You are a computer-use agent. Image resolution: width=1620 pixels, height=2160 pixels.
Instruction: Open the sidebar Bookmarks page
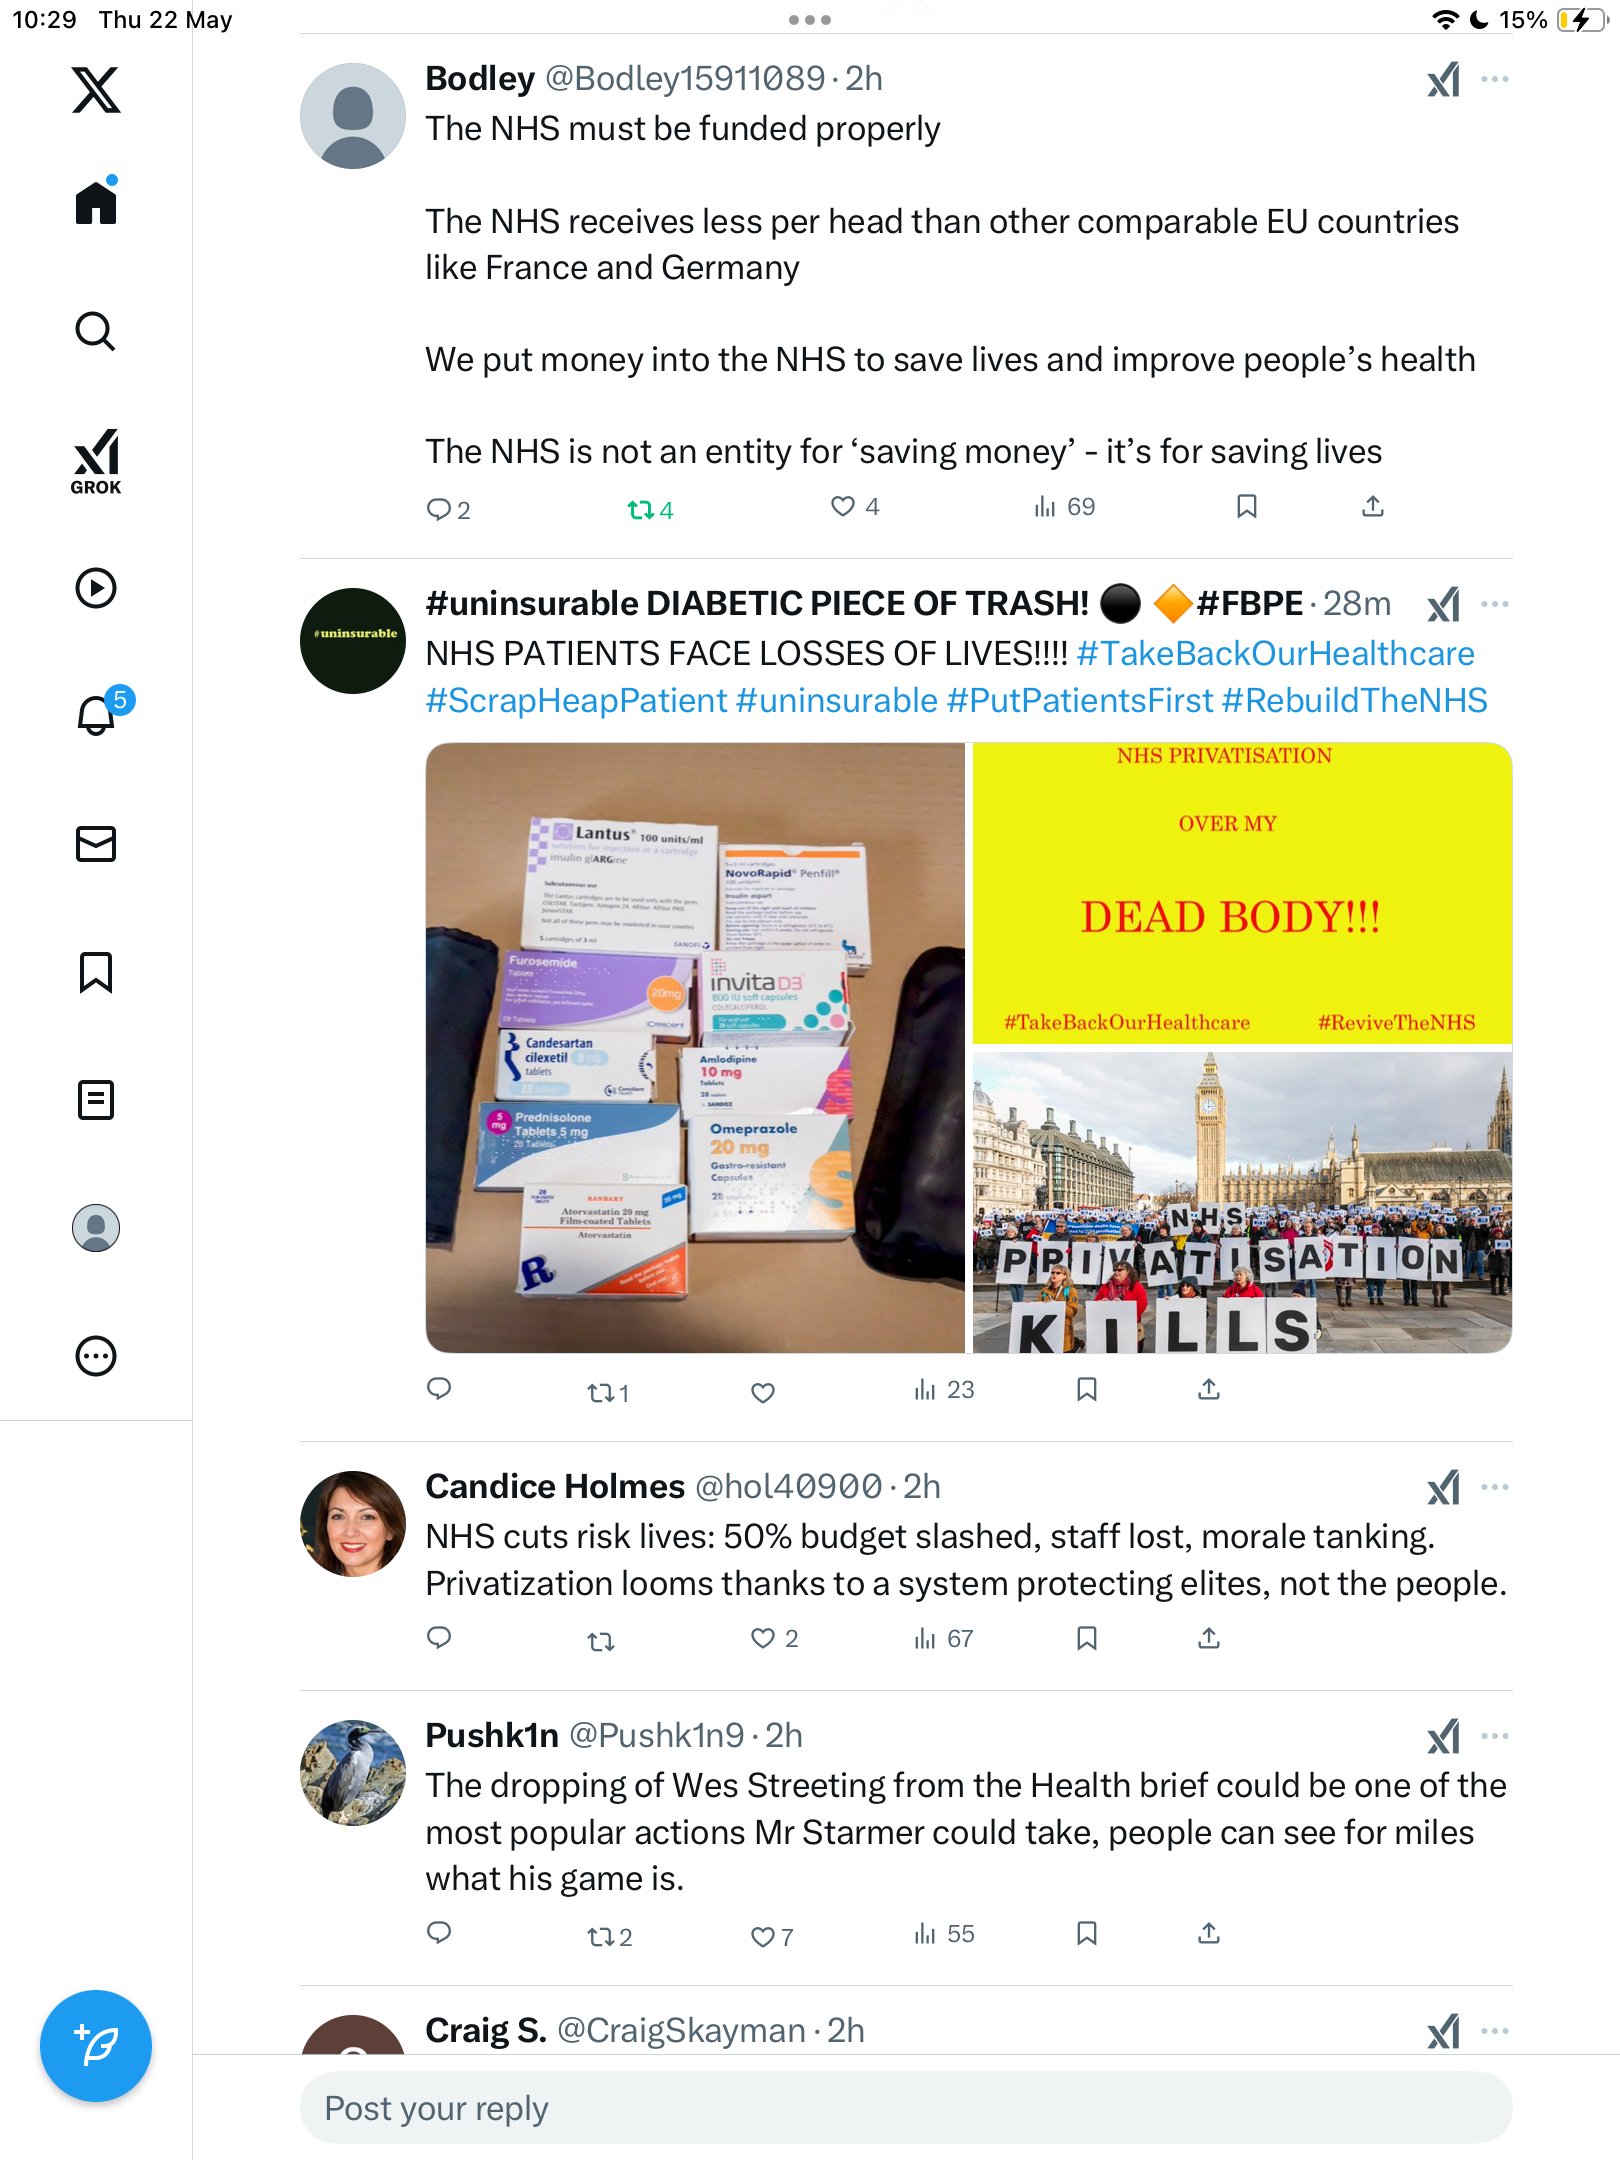pyautogui.click(x=96, y=972)
